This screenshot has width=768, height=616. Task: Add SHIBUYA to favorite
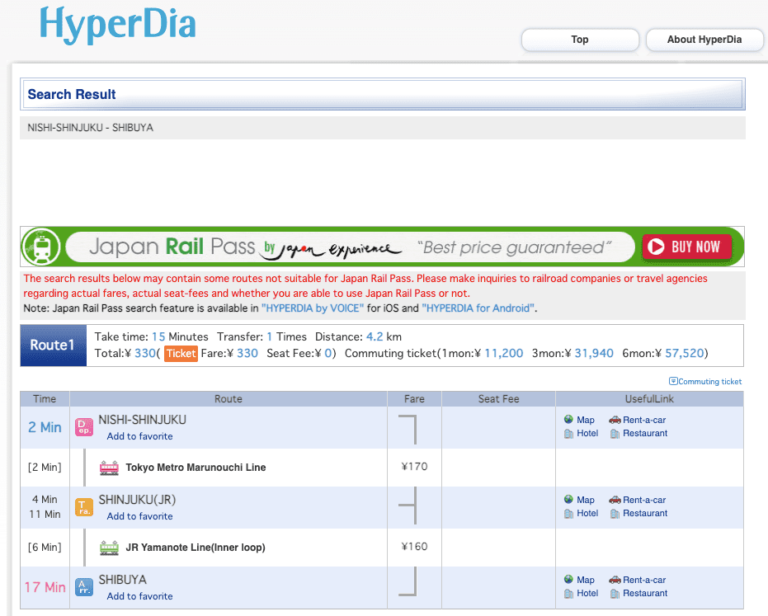click(x=140, y=596)
